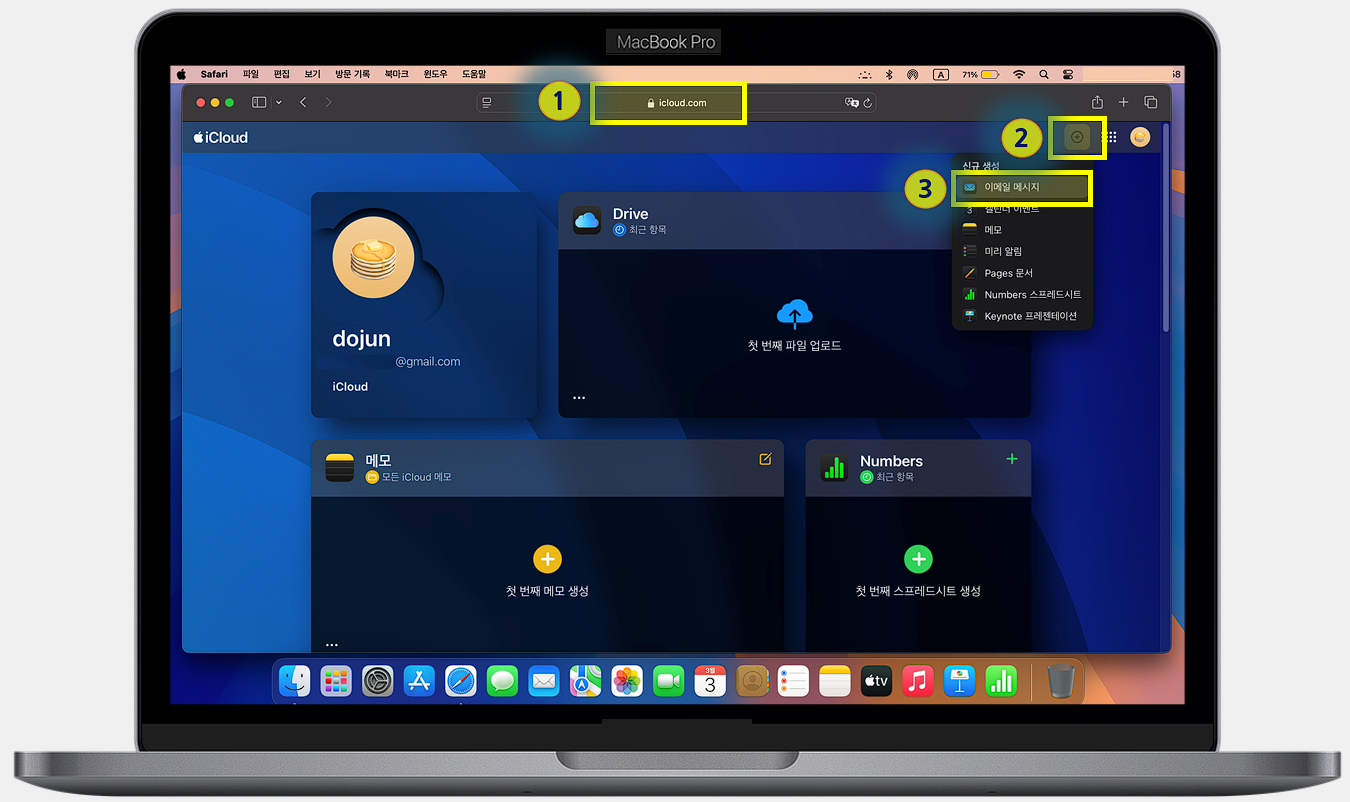The width and height of the screenshot is (1350, 802).
Task: Click the upload cloud icon in Drive tile
Action: 795,314
